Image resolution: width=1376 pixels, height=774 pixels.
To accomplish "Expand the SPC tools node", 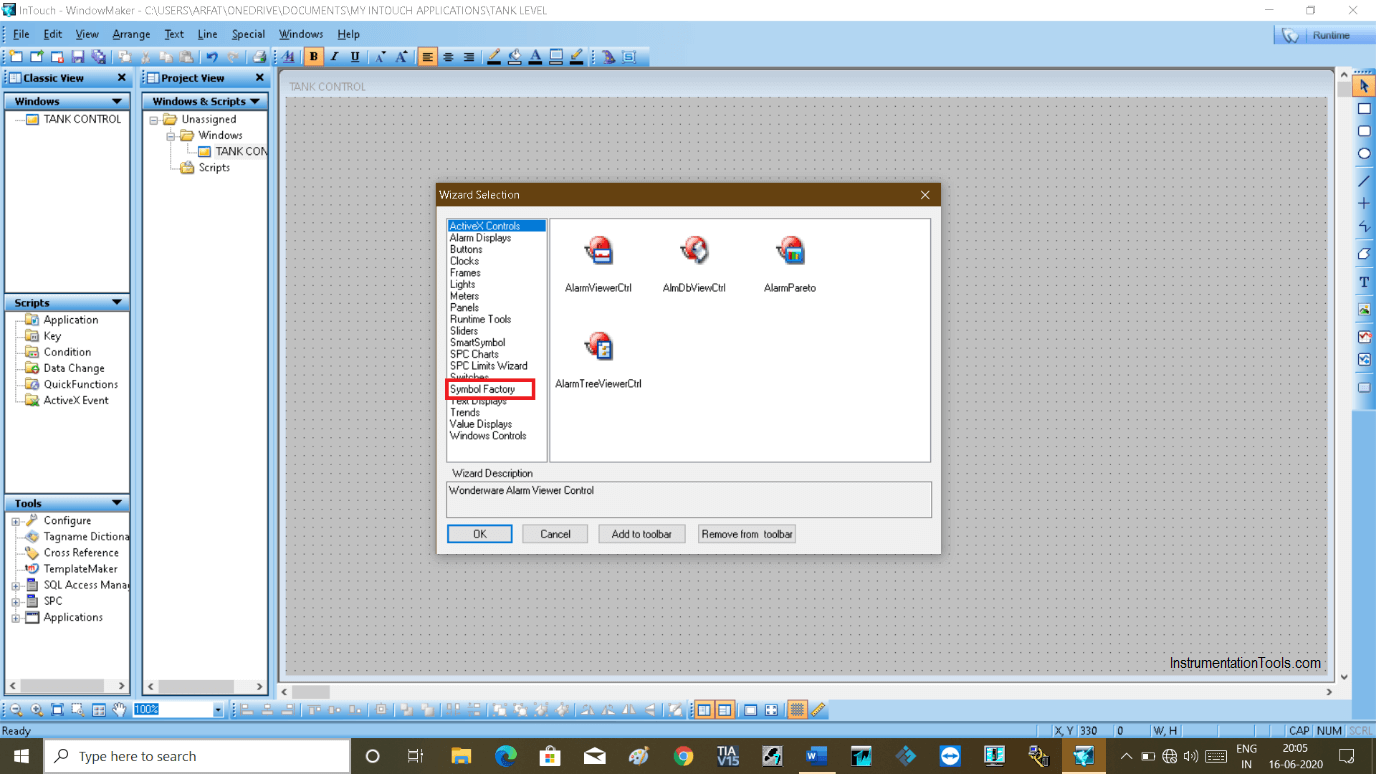I will (16, 602).
